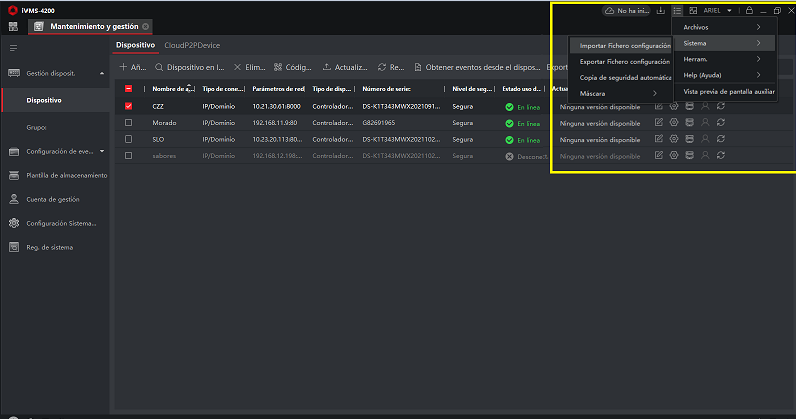This screenshot has width=796, height=419.
Task: Collapse the Gestión disposit. section
Action: coord(102,73)
